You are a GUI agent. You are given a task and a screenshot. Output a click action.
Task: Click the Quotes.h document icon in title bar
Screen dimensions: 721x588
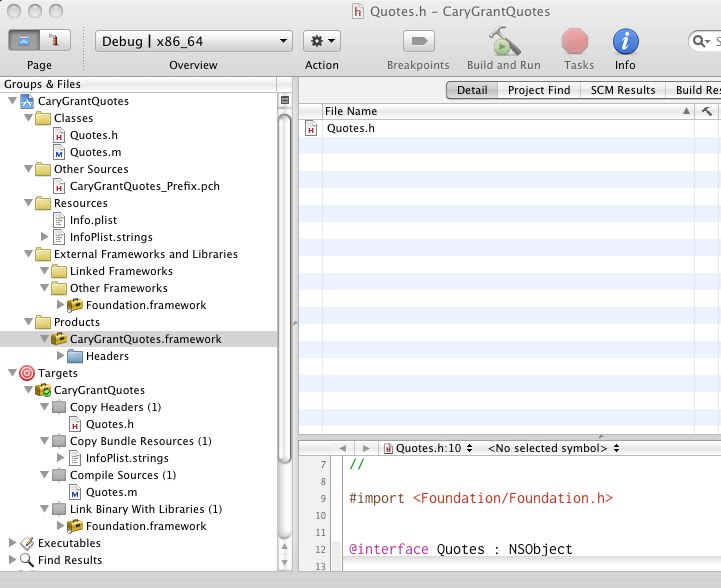(358, 11)
